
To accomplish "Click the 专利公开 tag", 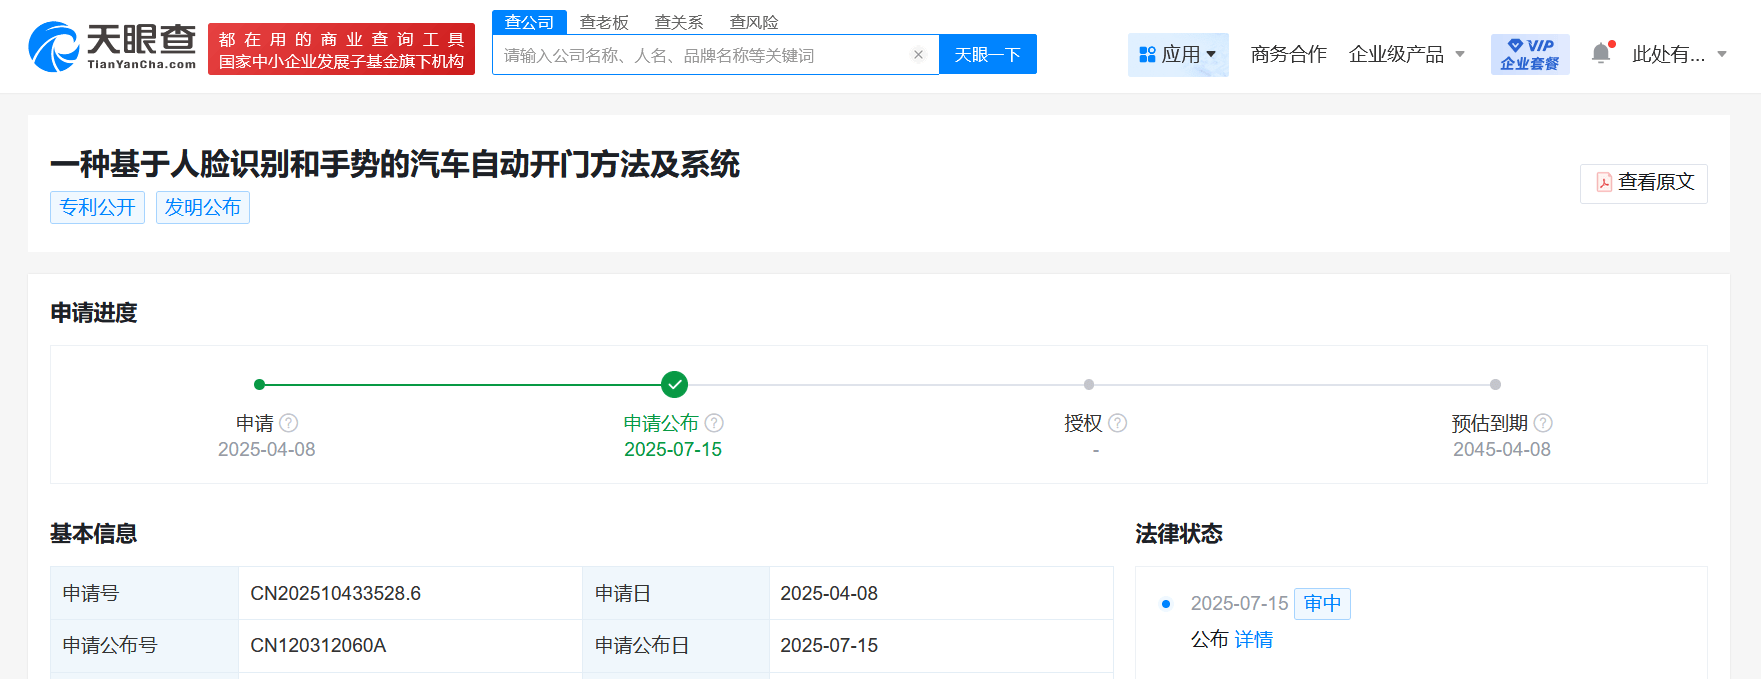I will (97, 207).
